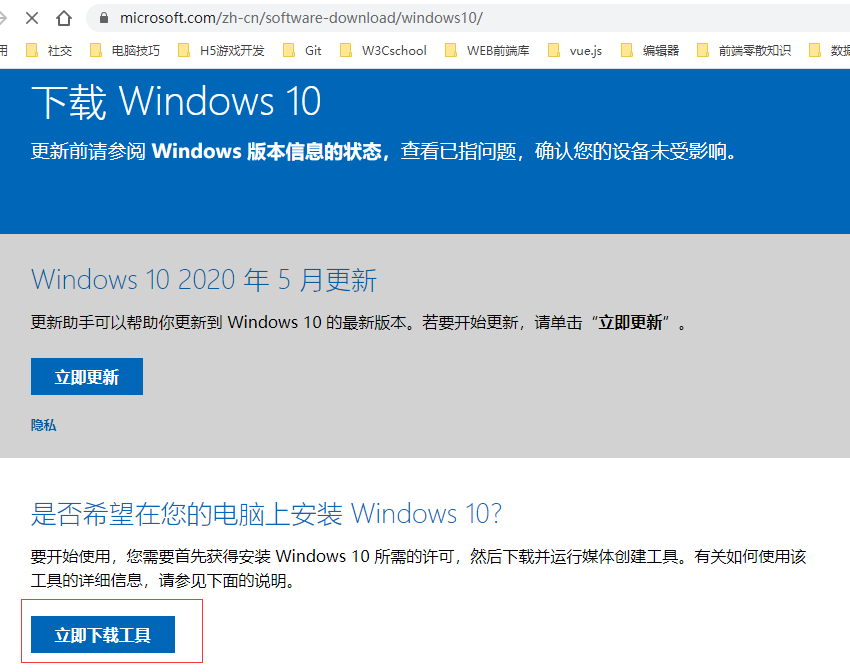Follow Windows 版本信息的状态 link
The image size is (850, 672).
pyautogui.click(x=266, y=151)
